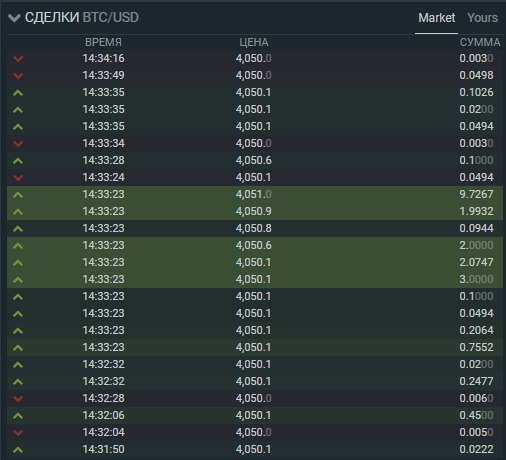This screenshot has height=460, width=506.
Task: Switch to the Yours tab
Action: [482, 18]
